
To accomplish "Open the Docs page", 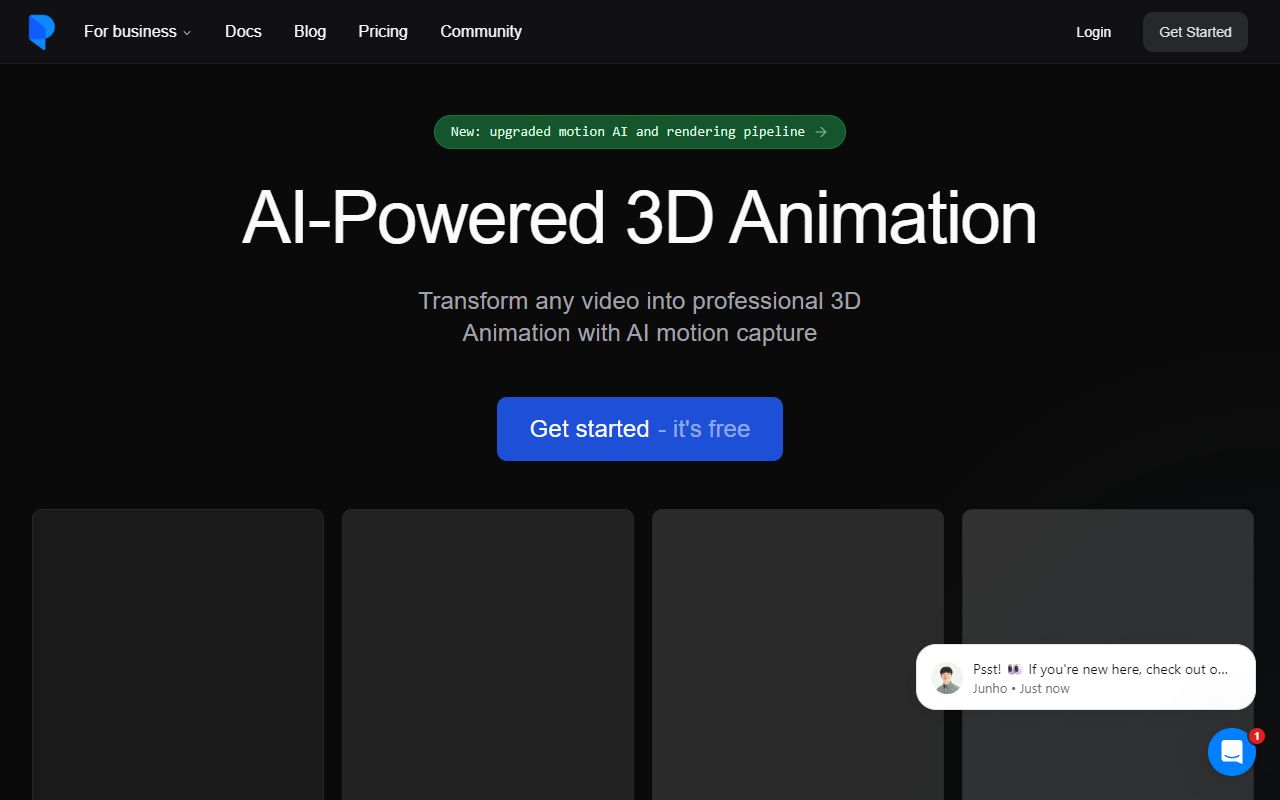I will [243, 31].
